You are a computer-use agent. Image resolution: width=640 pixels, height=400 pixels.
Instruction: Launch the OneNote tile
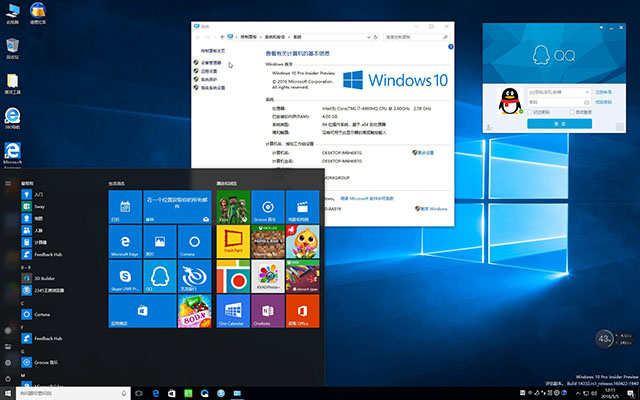[x=267, y=310]
